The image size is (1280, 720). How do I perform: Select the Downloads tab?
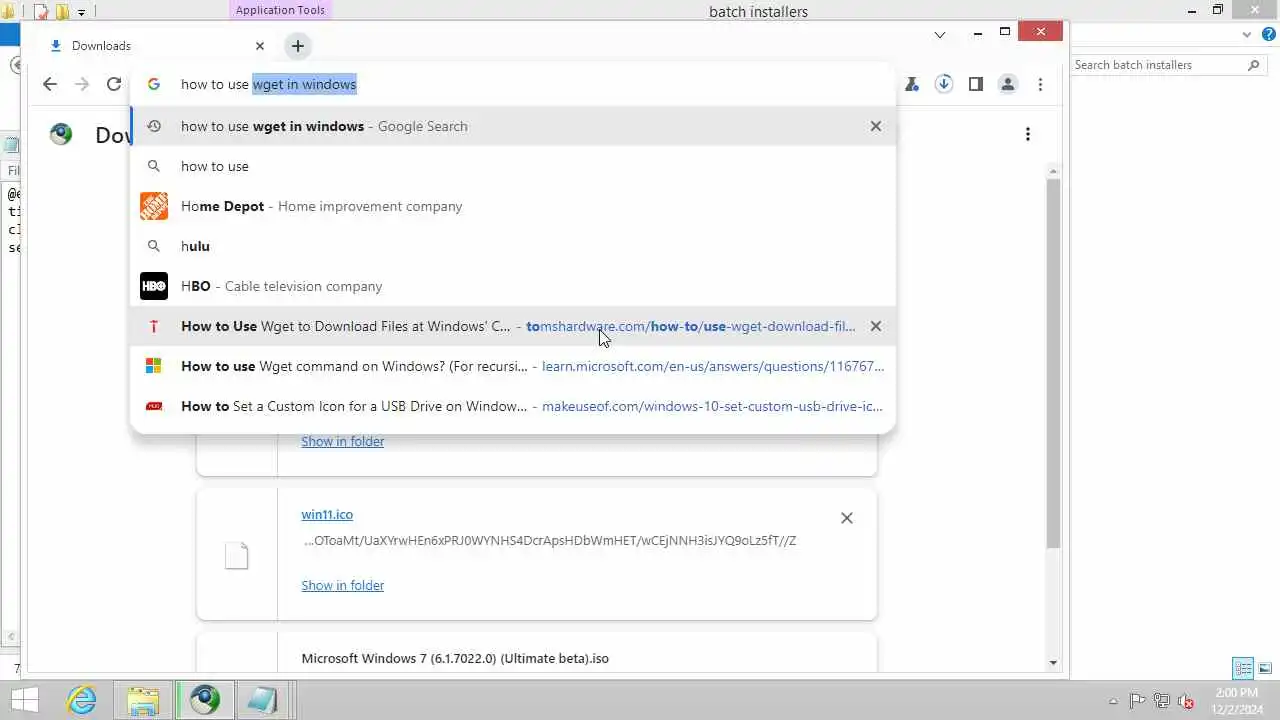[x=158, y=46]
